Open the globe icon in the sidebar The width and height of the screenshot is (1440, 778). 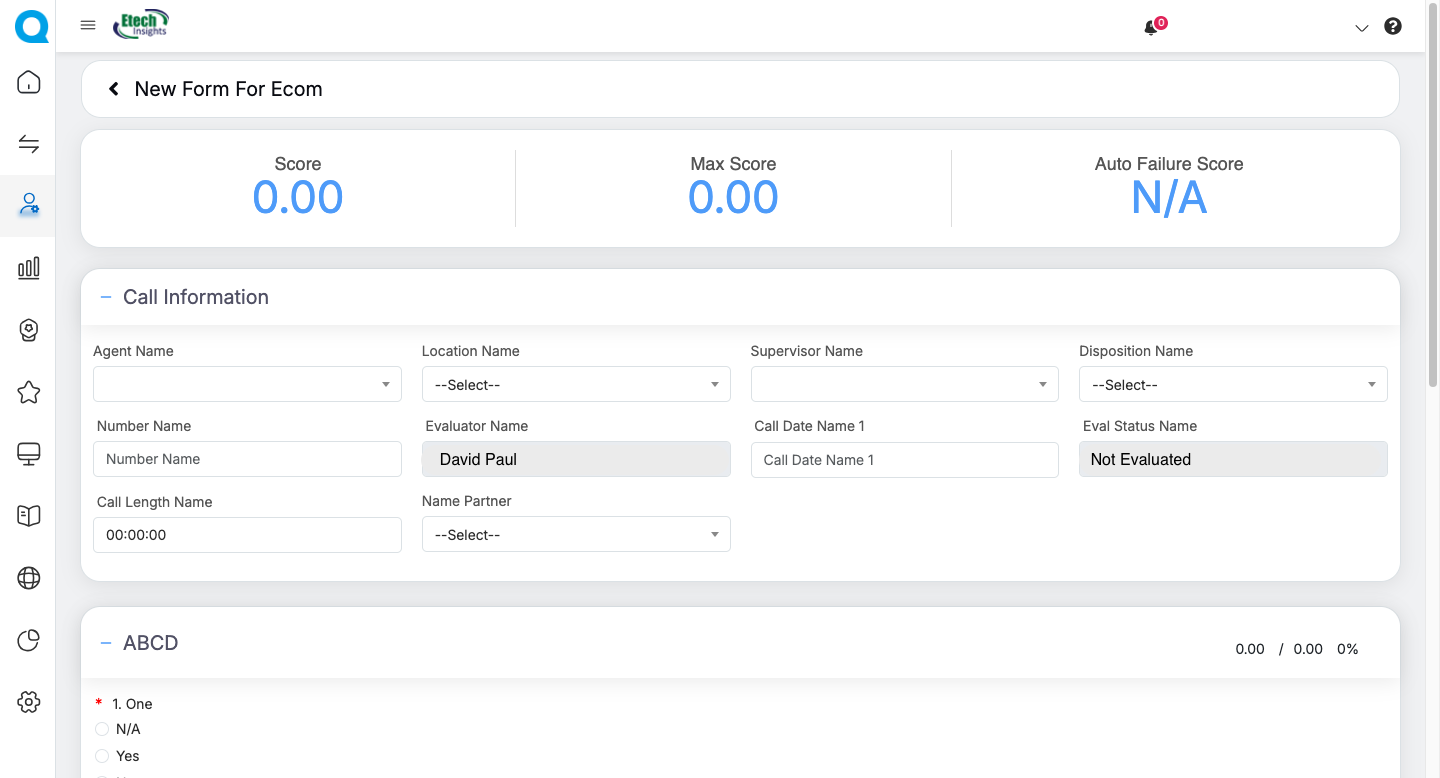point(29,578)
